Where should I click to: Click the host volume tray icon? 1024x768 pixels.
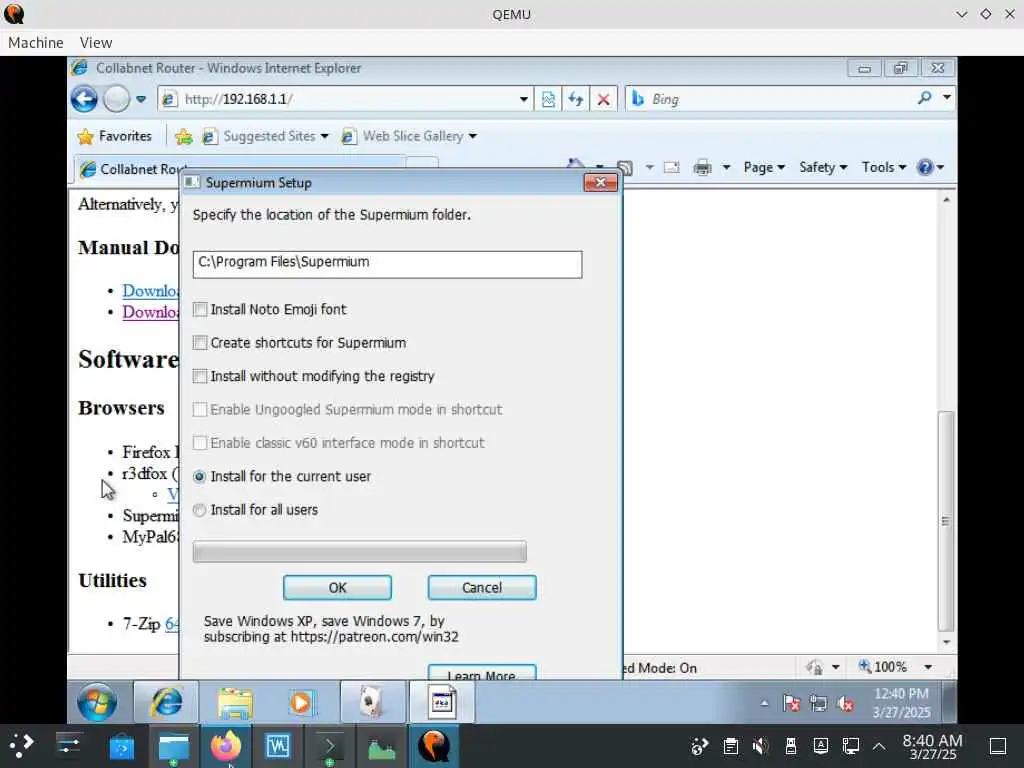[760, 746]
